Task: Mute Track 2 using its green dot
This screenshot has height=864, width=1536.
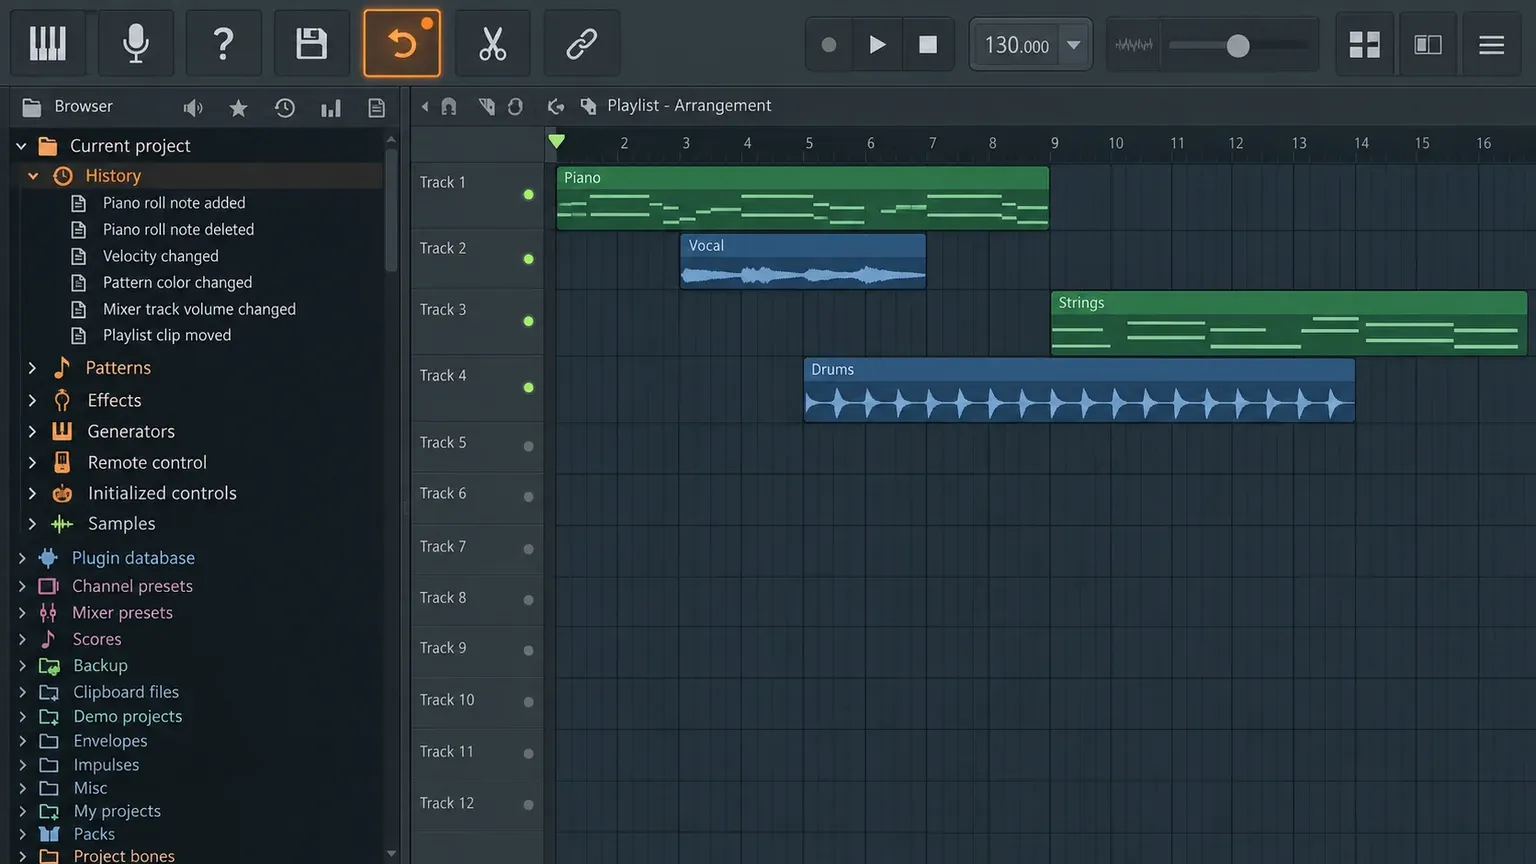Action: coord(529,259)
